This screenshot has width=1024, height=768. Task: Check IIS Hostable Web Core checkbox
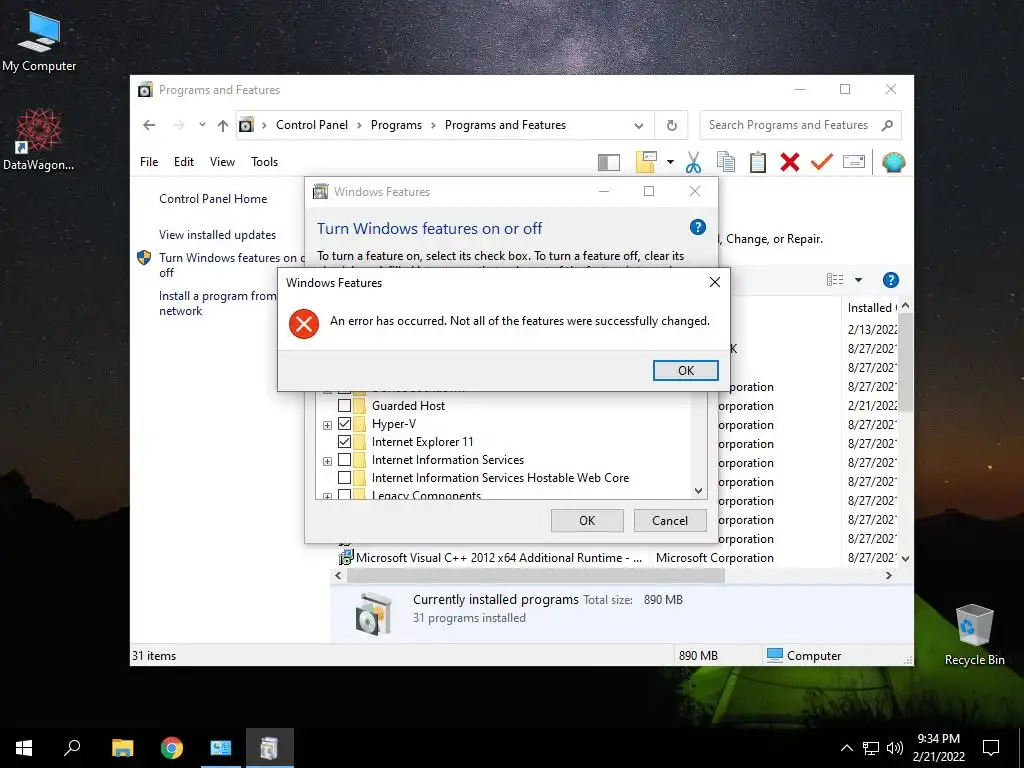(x=344, y=478)
